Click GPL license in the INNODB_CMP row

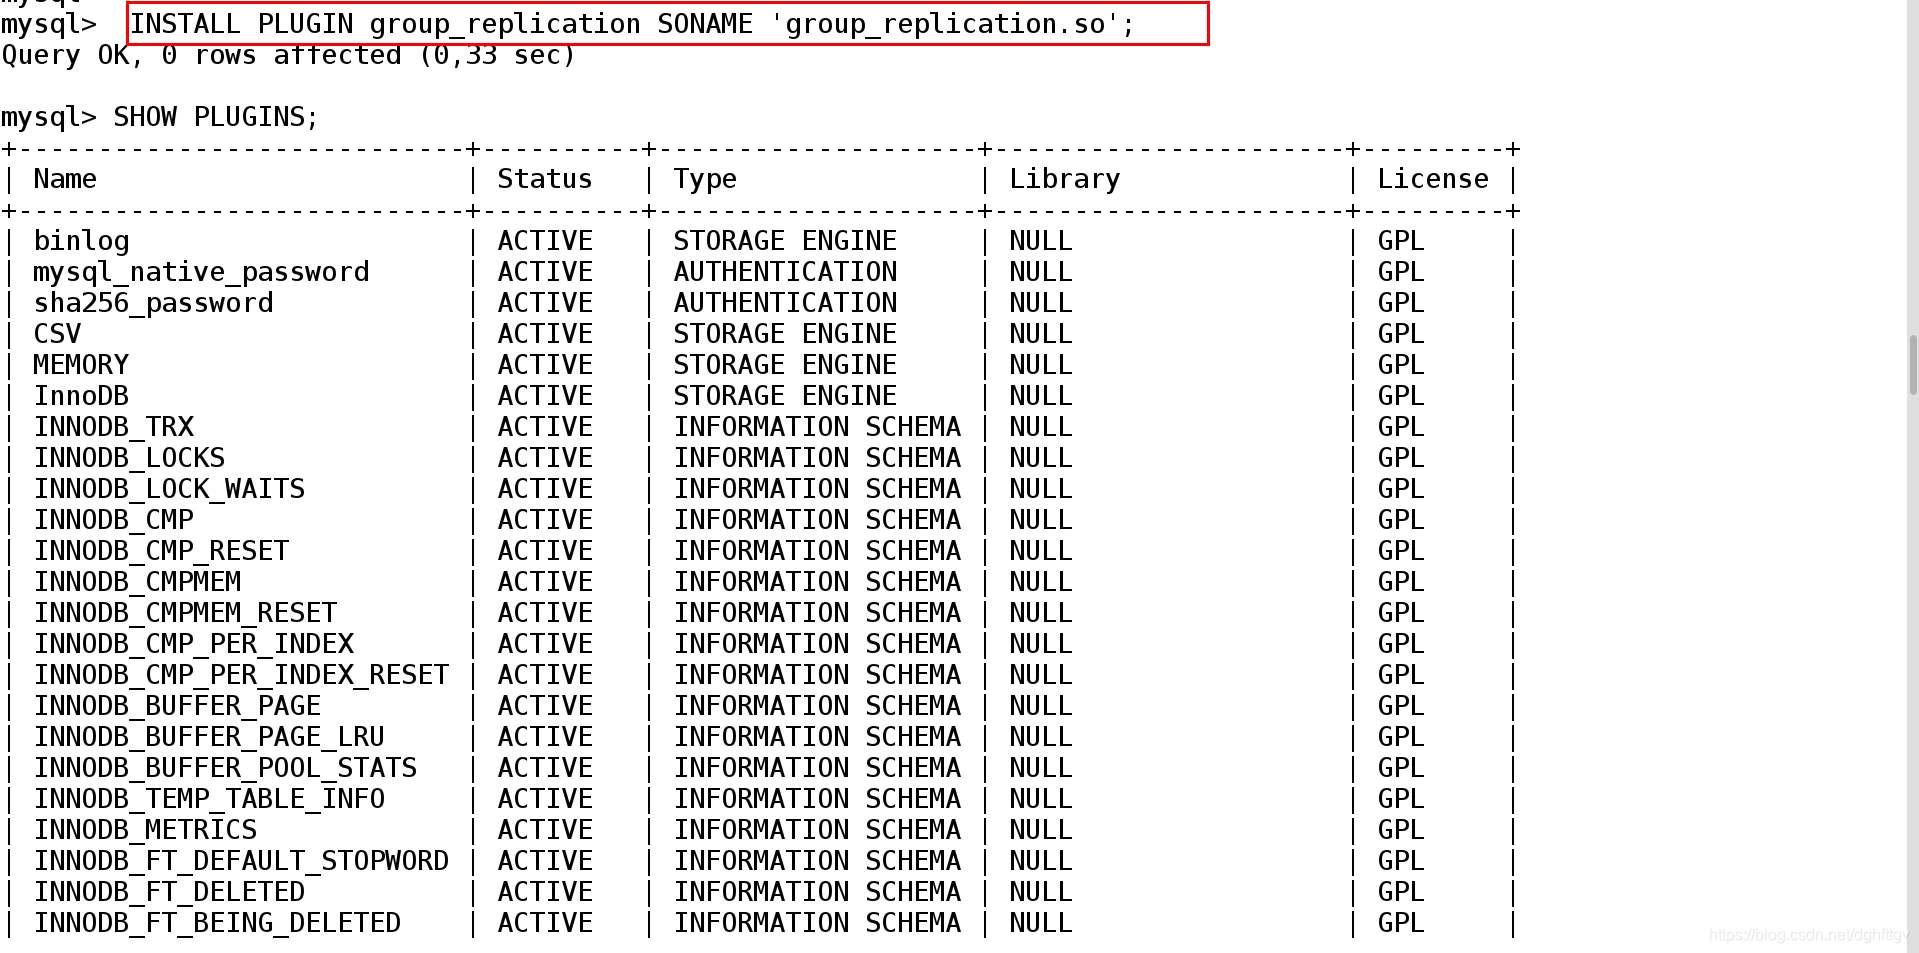(1401, 520)
